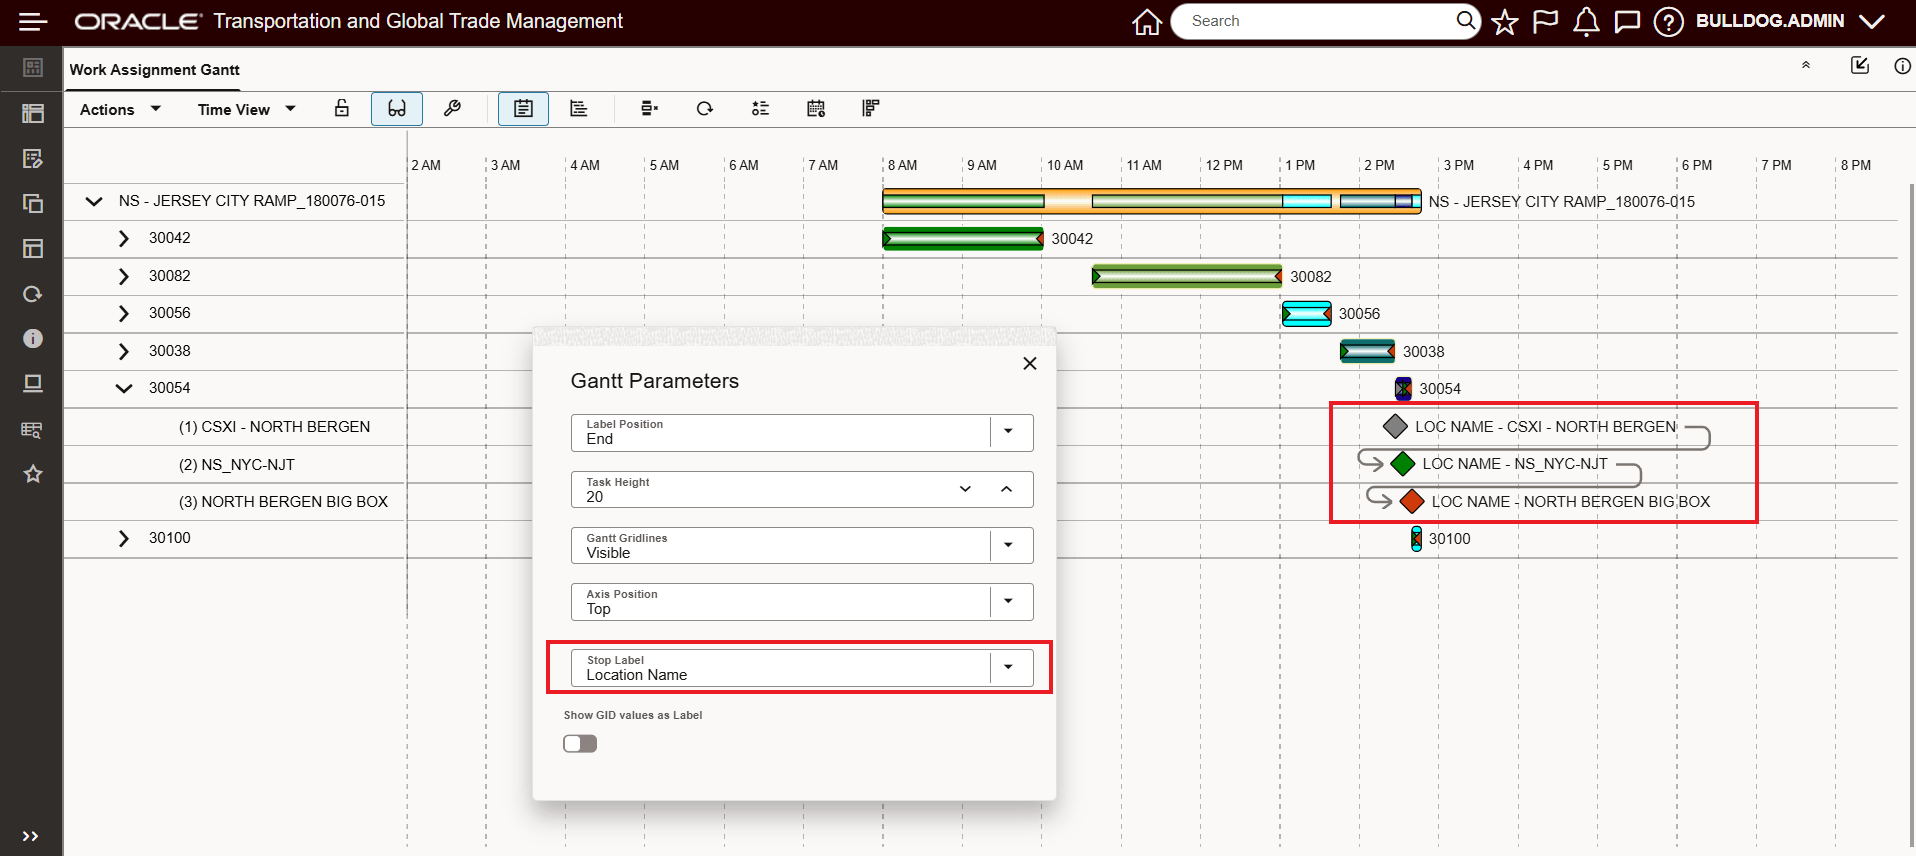Viewport: 1916px width, 856px height.
Task: Collapse row 30054
Action: click(123, 388)
